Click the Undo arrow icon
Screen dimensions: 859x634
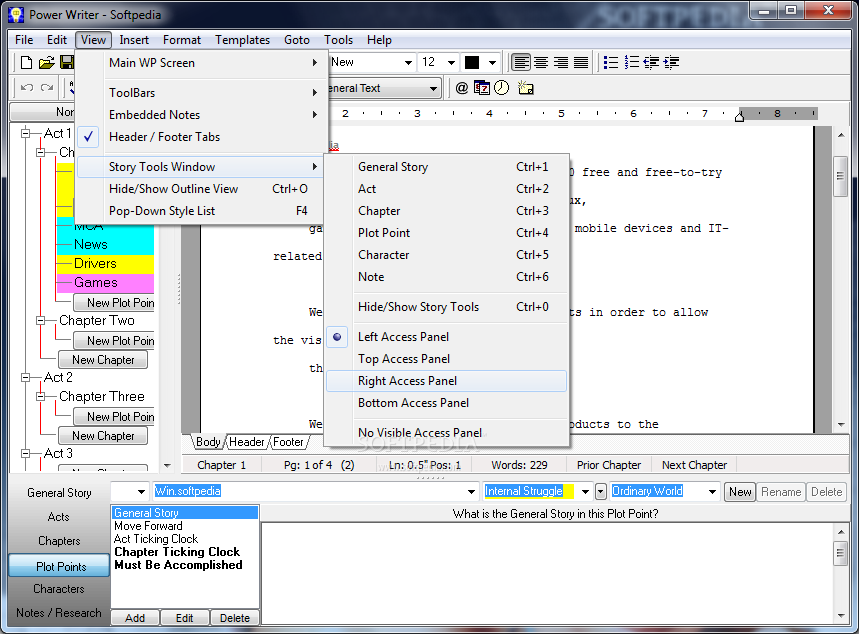coord(27,88)
